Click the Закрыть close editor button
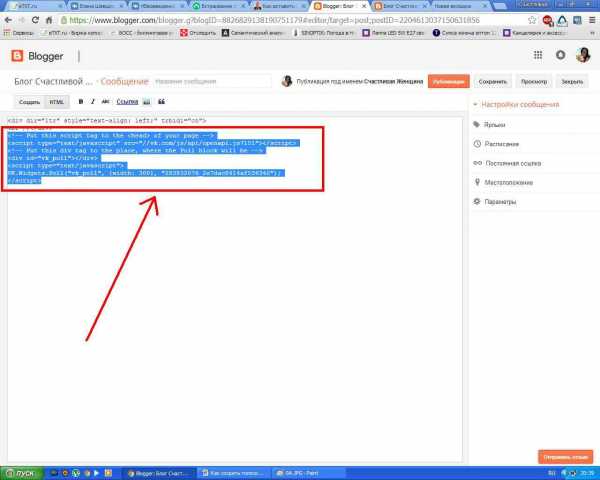This screenshot has width=600, height=480. click(572, 82)
